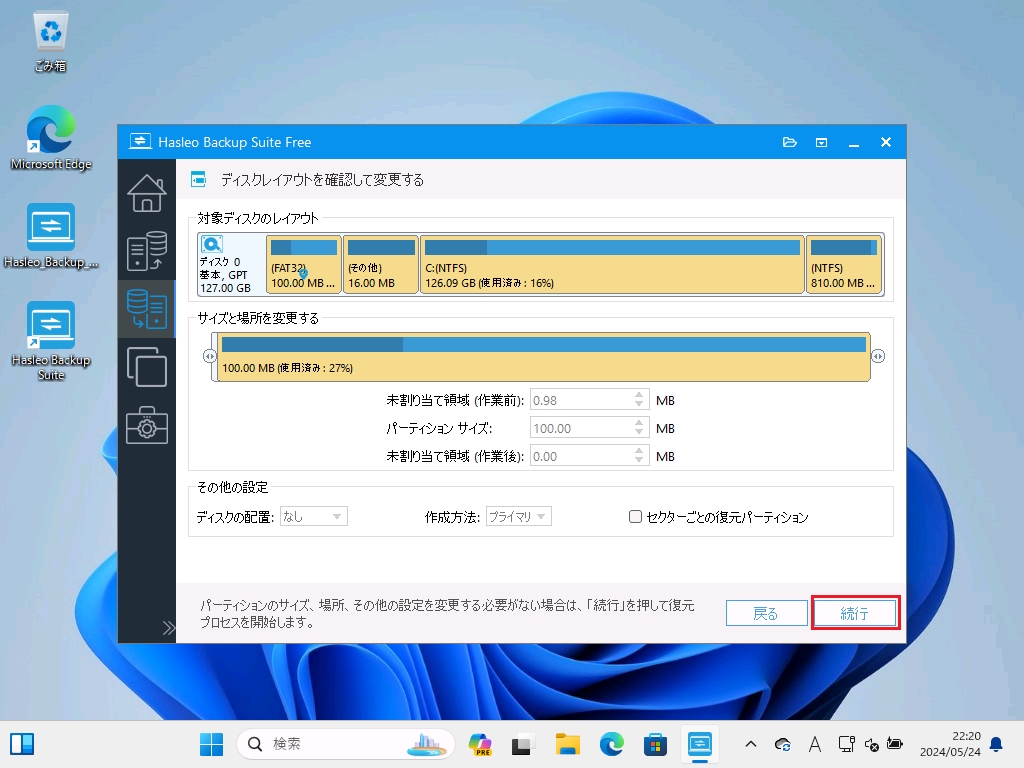Select the Restore section sidebar icon
The image size is (1024, 768).
coord(146,309)
